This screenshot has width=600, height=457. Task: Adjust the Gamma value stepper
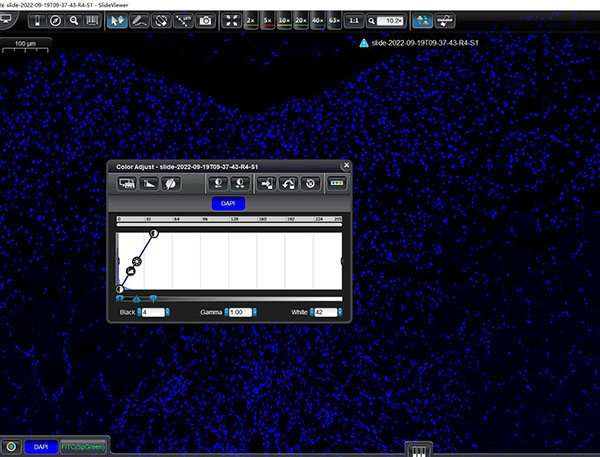pos(254,313)
